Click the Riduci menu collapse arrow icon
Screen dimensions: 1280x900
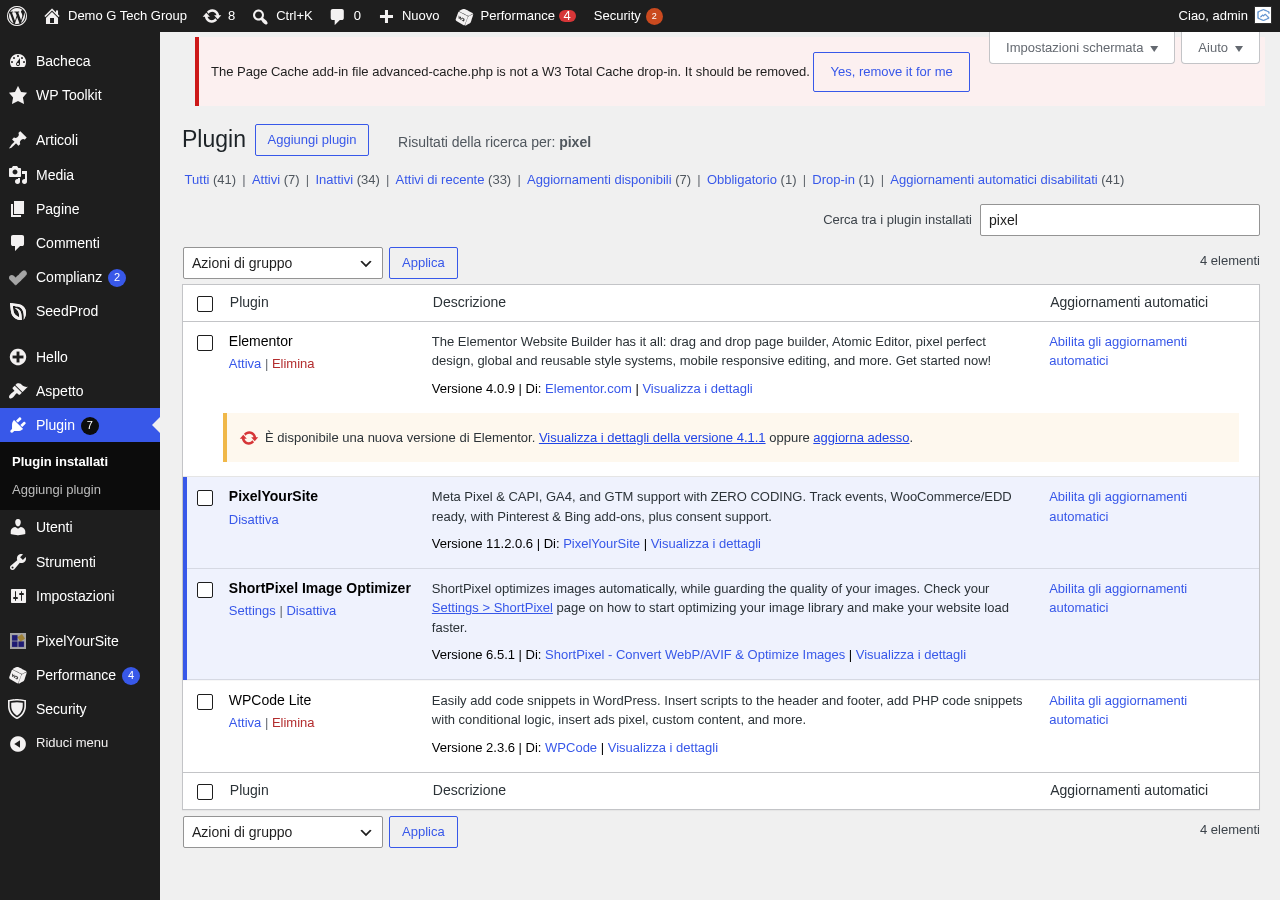(x=18, y=743)
